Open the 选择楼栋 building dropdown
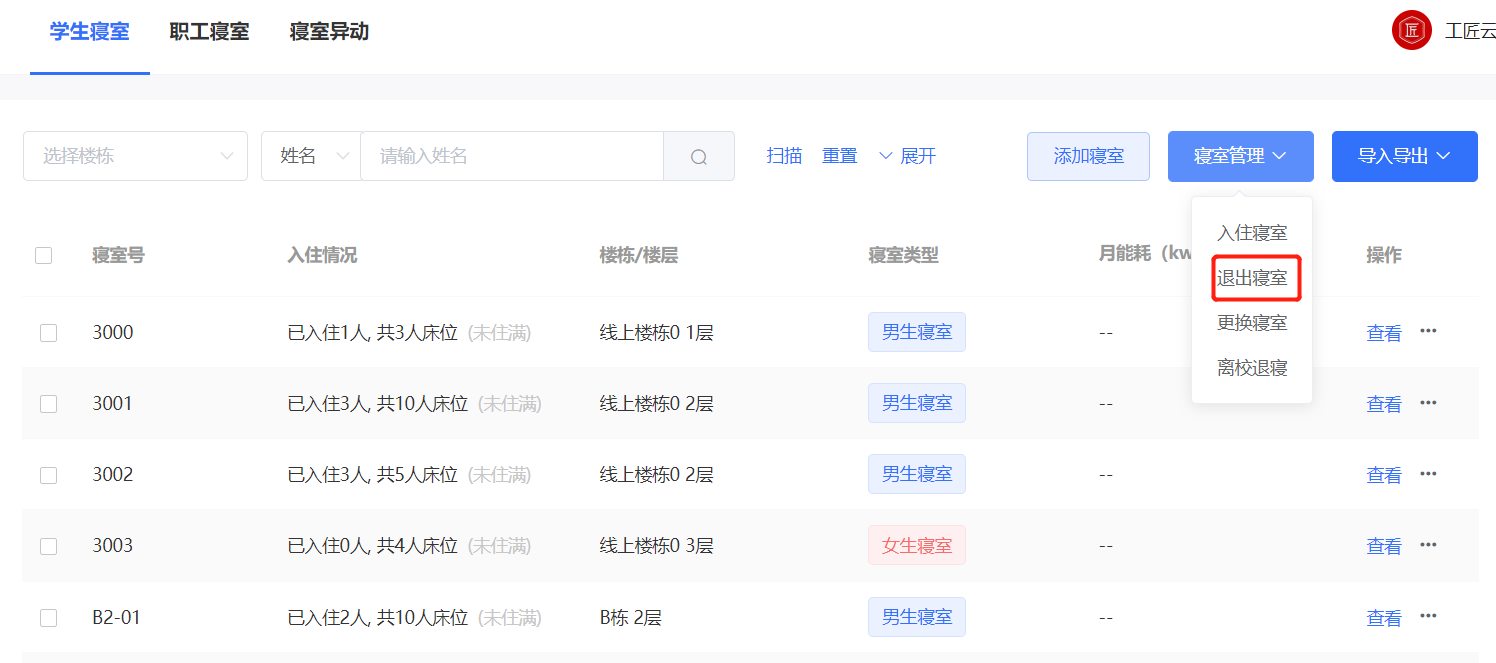The height and width of the screenshot is (663, 1496). (x=135, y=156)
